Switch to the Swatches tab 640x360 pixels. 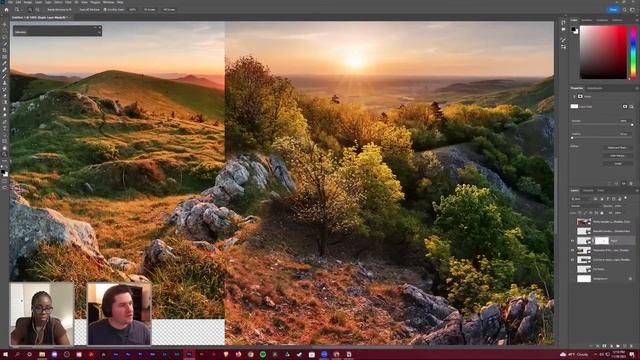click(x=587, y=20)
